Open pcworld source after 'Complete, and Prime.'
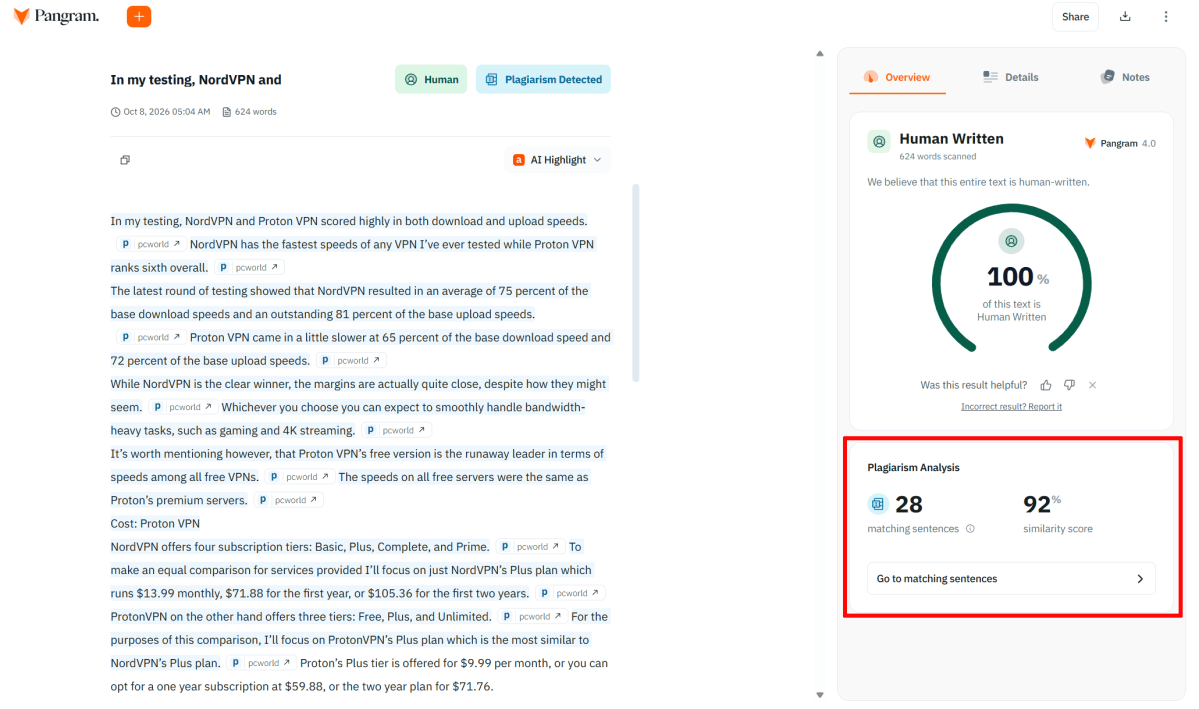 tap(531, 547)
